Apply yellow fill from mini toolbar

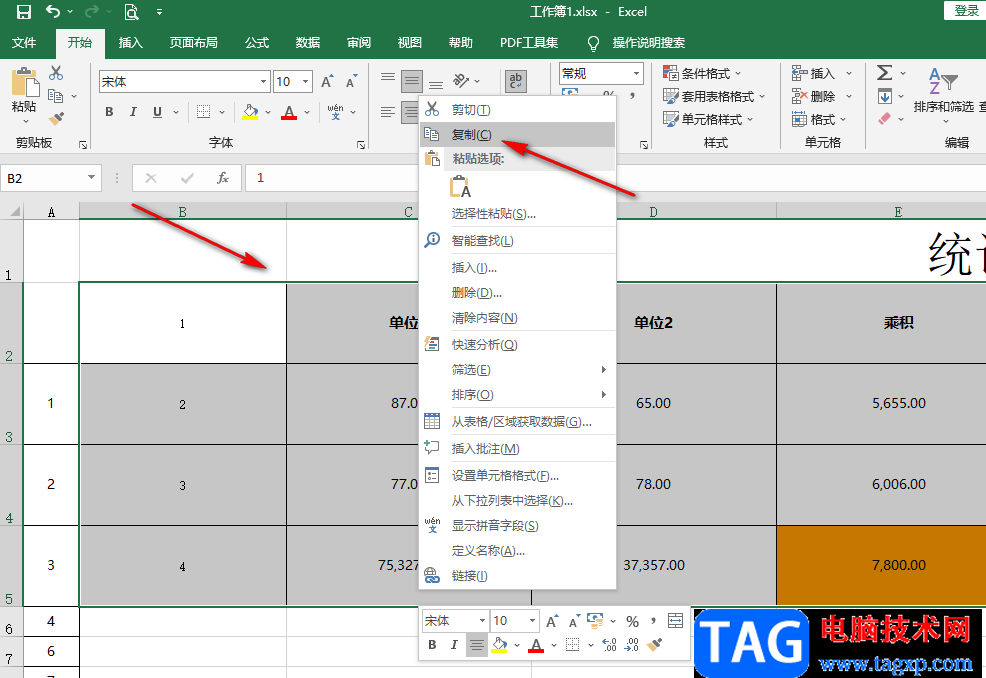[499, 645]
